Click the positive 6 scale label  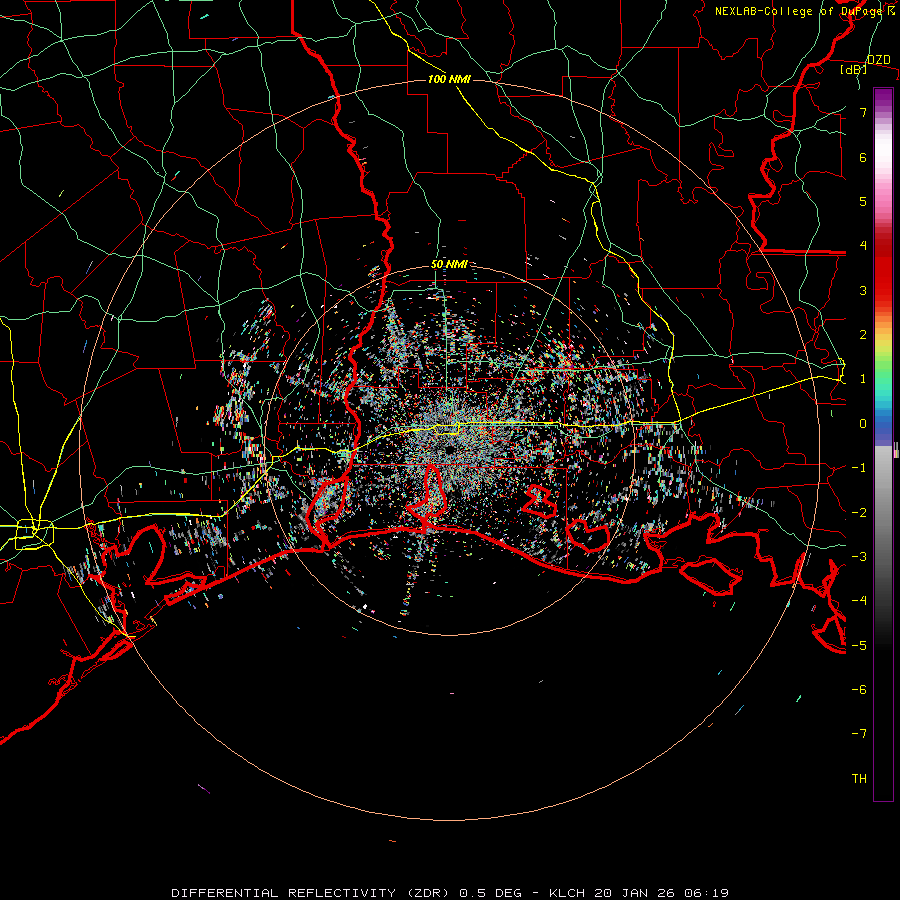[863, 157]
